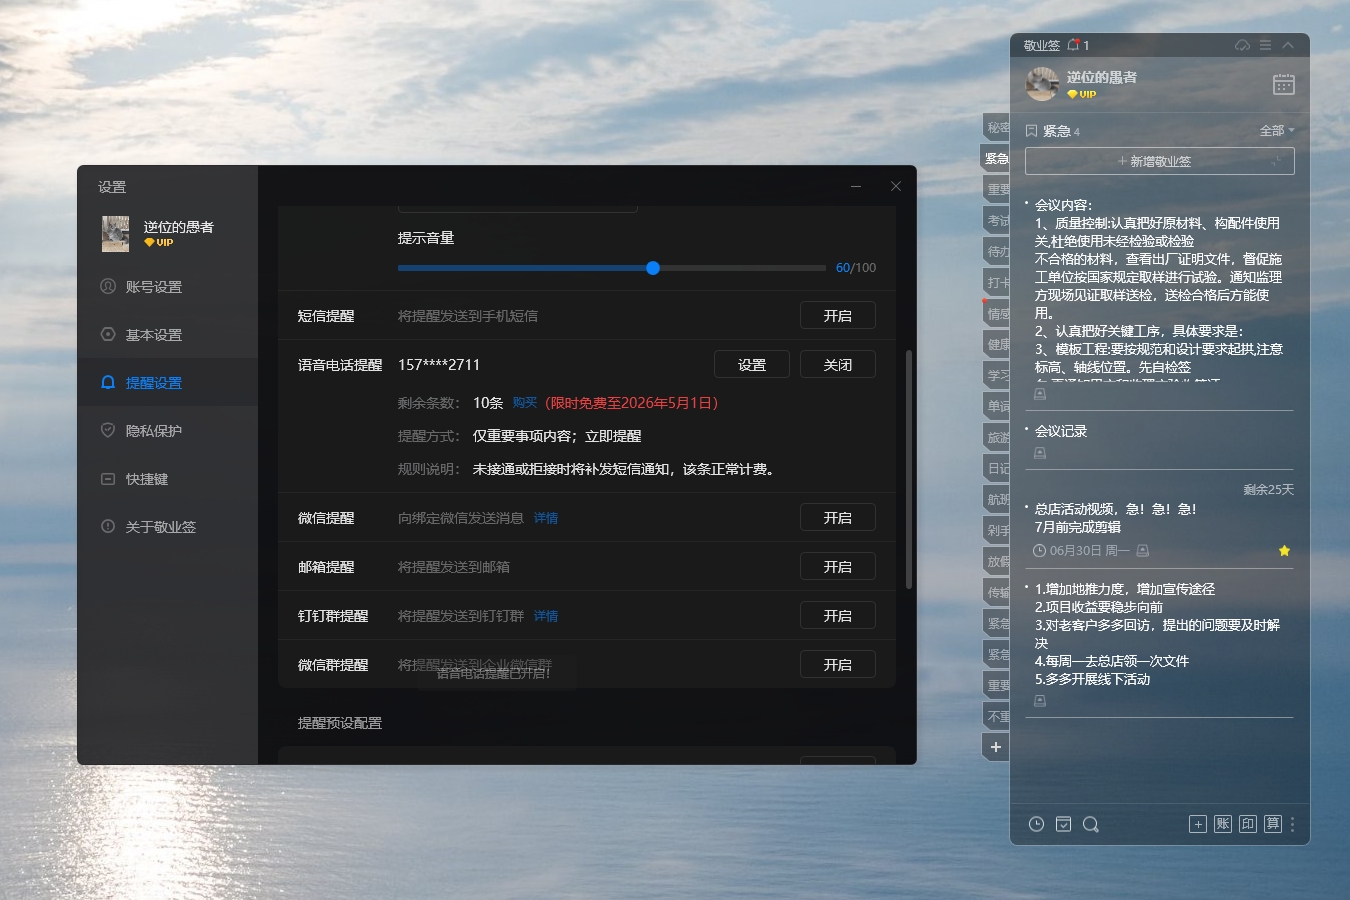The image size is (1350, 900).
Task: Click the VIP badge in note panel
Action: click(x=1082, y=95)
